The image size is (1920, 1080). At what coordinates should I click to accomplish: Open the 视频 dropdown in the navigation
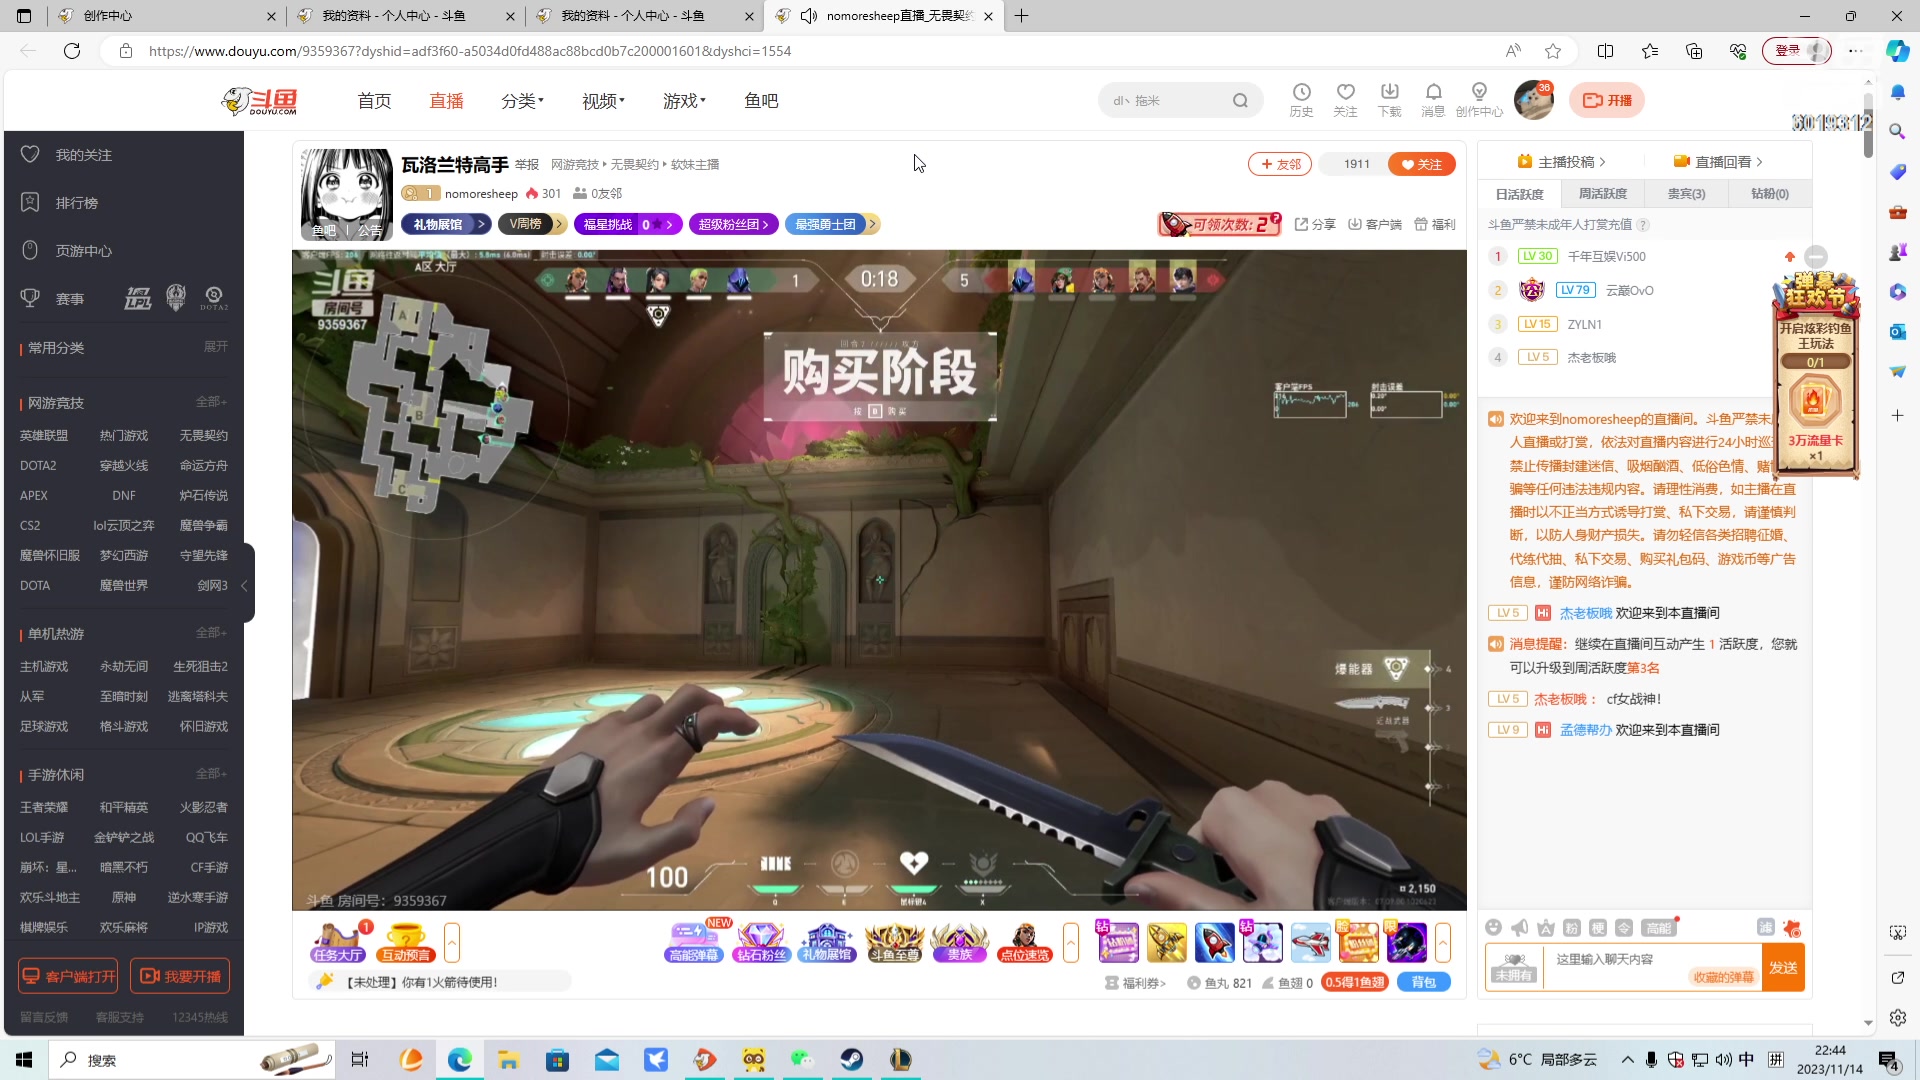603,101
